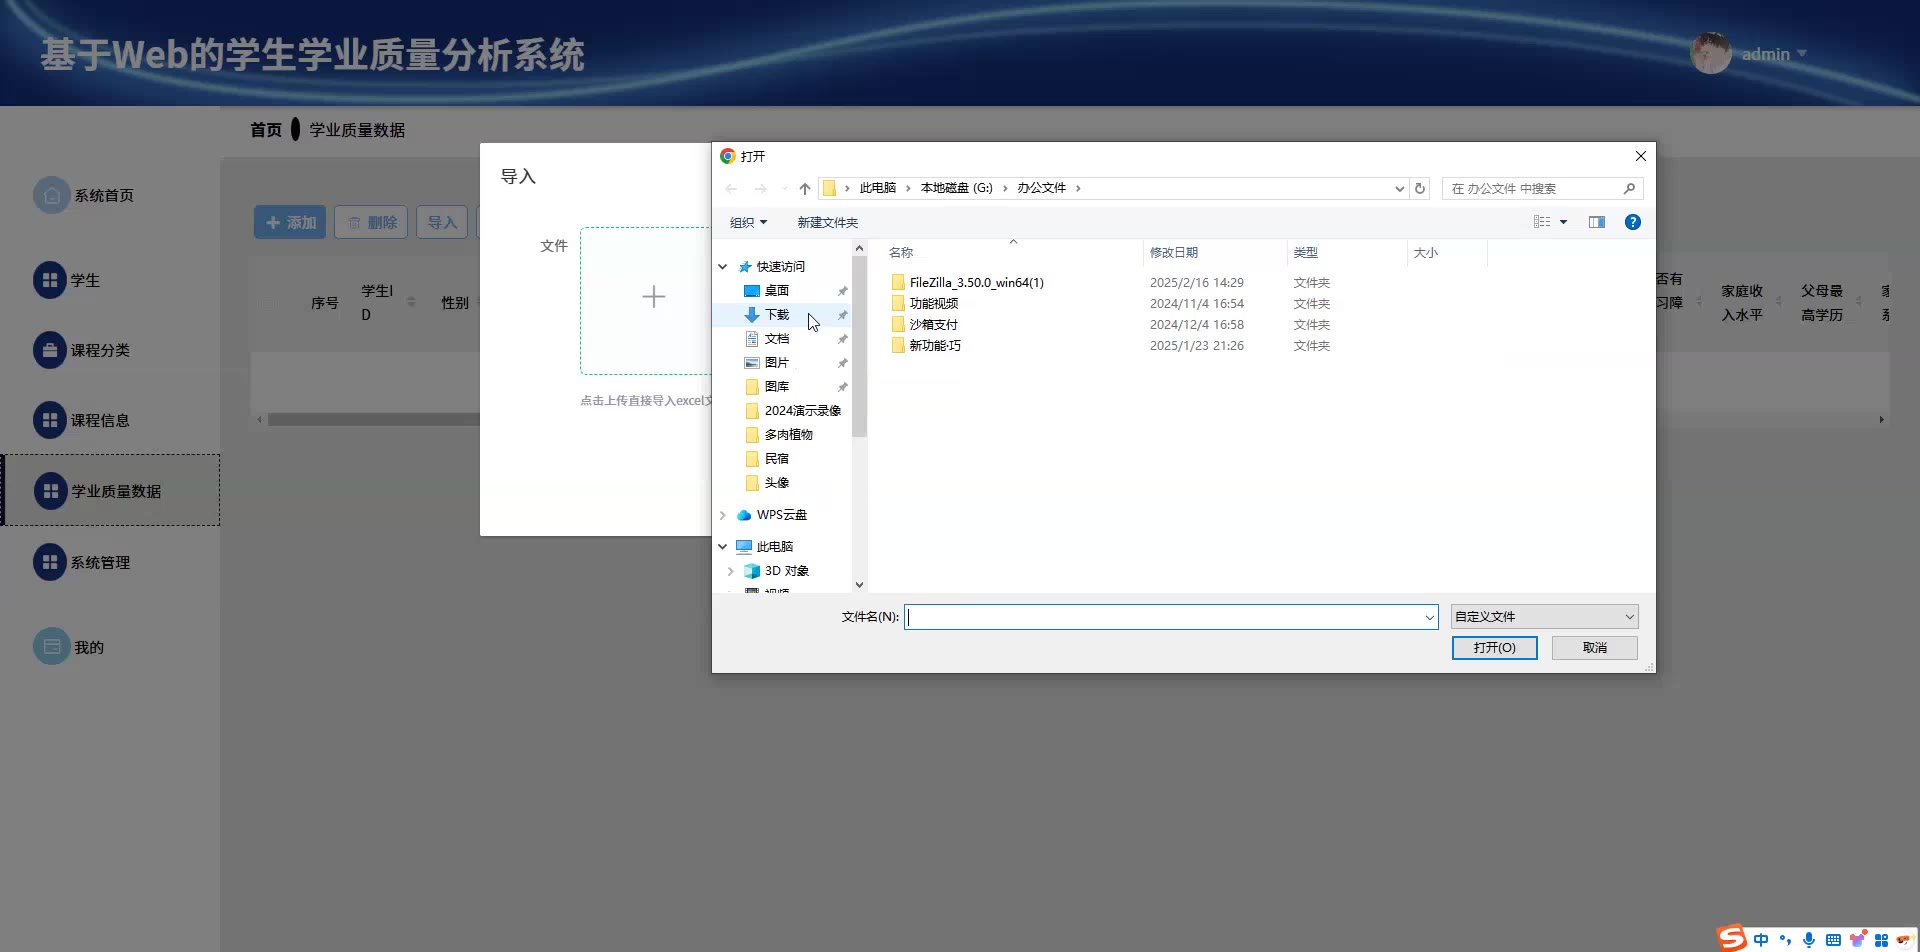This screenshot has width=1920, height=952.
Task: Click the help question mark icon
Action: (1632, 222)
